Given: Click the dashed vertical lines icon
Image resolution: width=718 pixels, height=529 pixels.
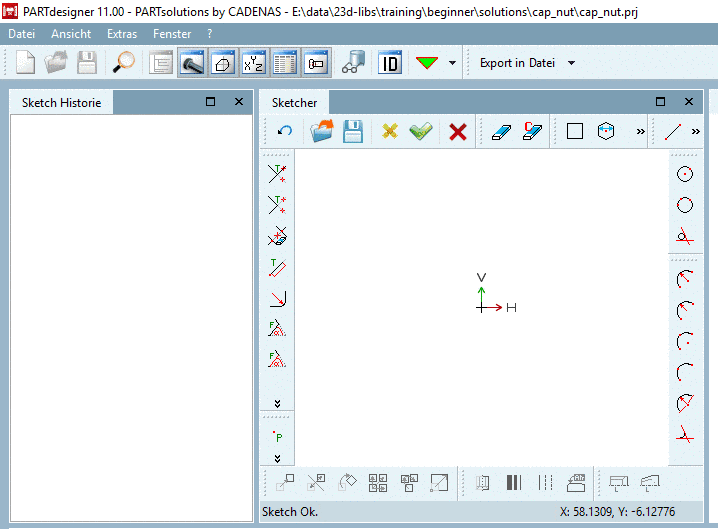Looking at the screenshot, I should point(545,483).
